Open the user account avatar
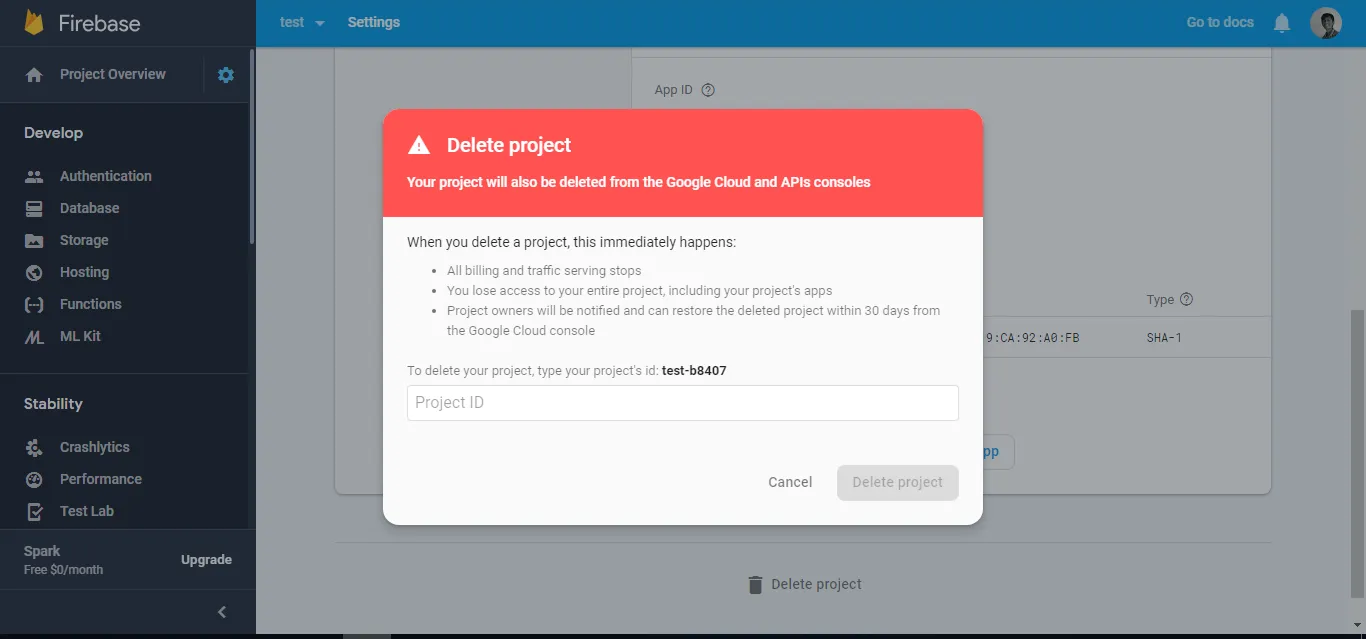The width and height of the screenshot is (1366, 639). [x=1326, y=23]
